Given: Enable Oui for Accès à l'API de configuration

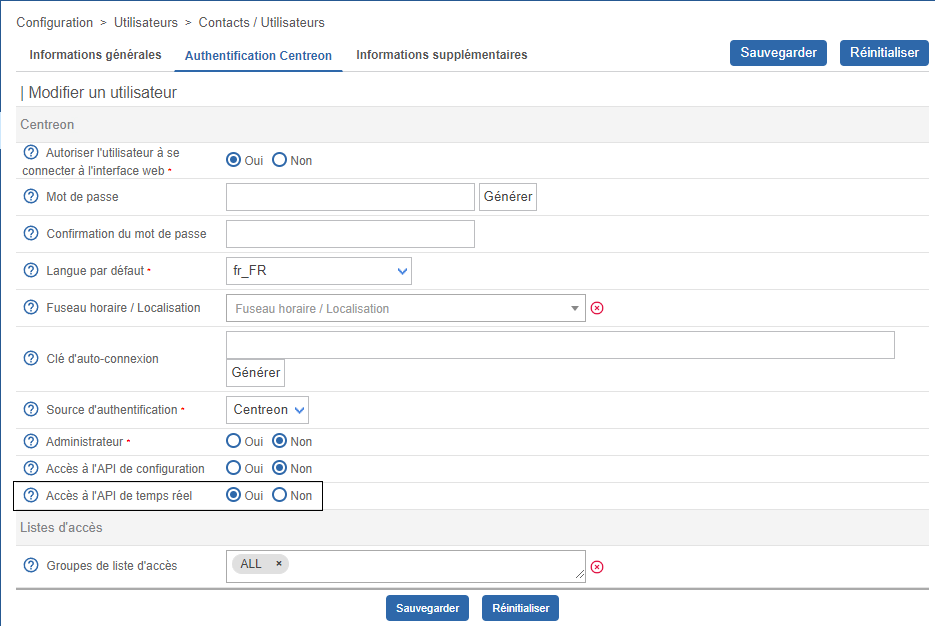Looking at the screenshot, I should (234, 468).
